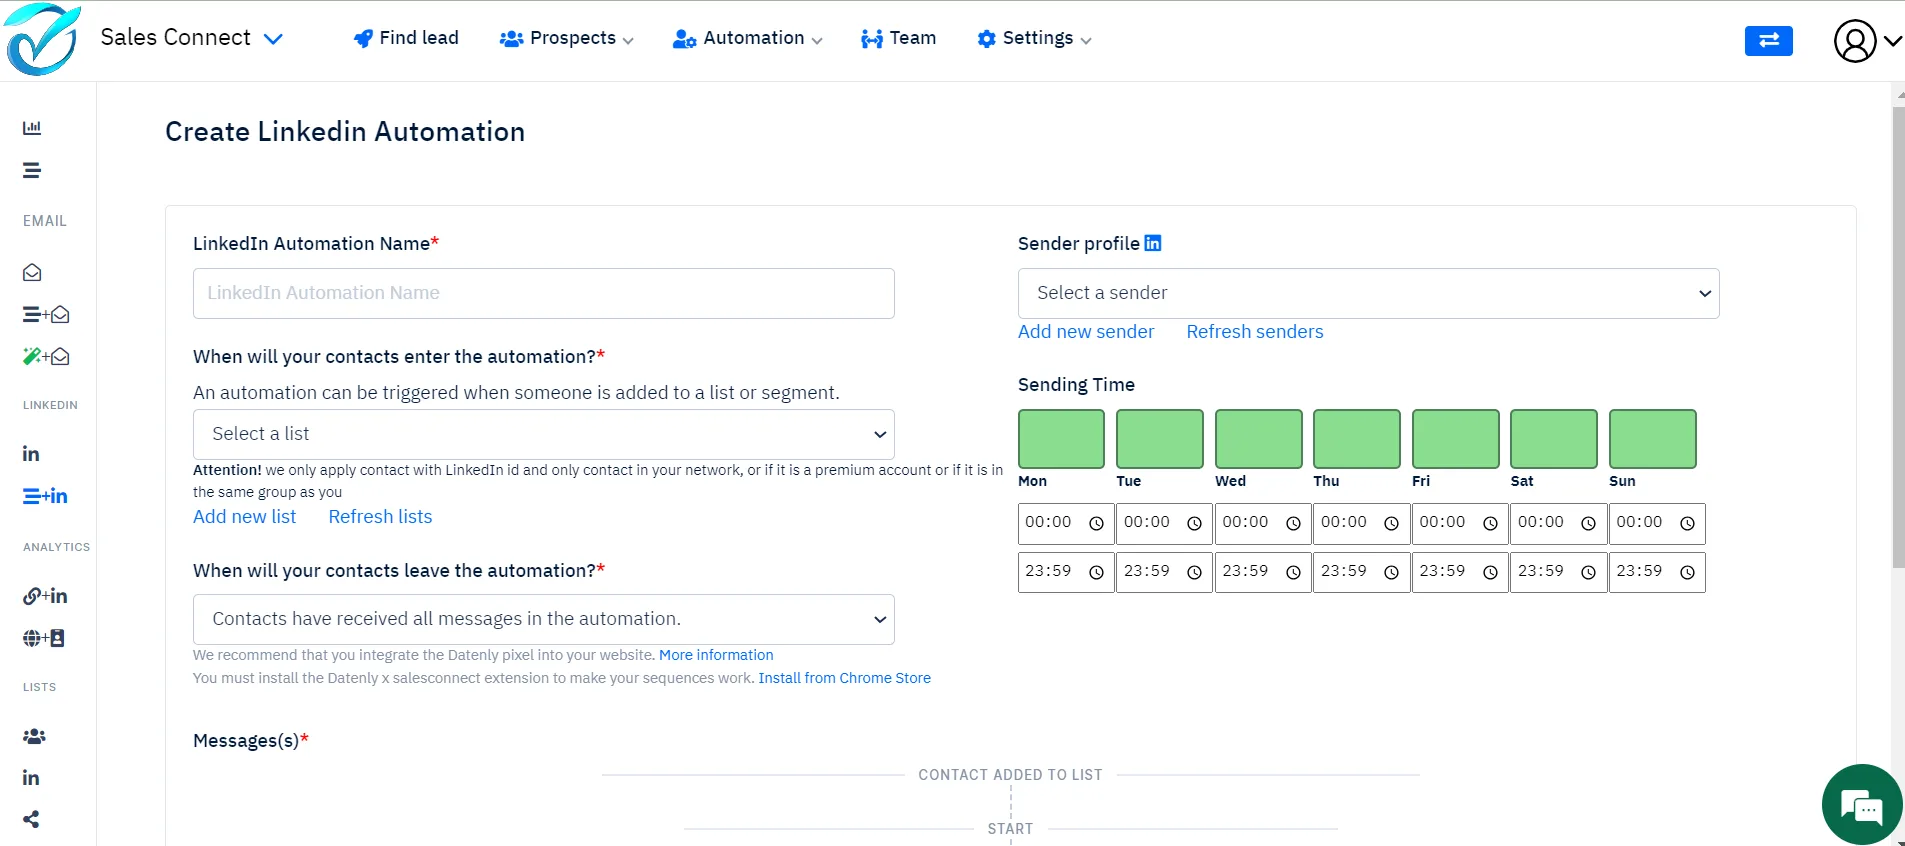Expand the Settings menu
This screenshot has height=846, width=1905.
tap(1034, 38)
